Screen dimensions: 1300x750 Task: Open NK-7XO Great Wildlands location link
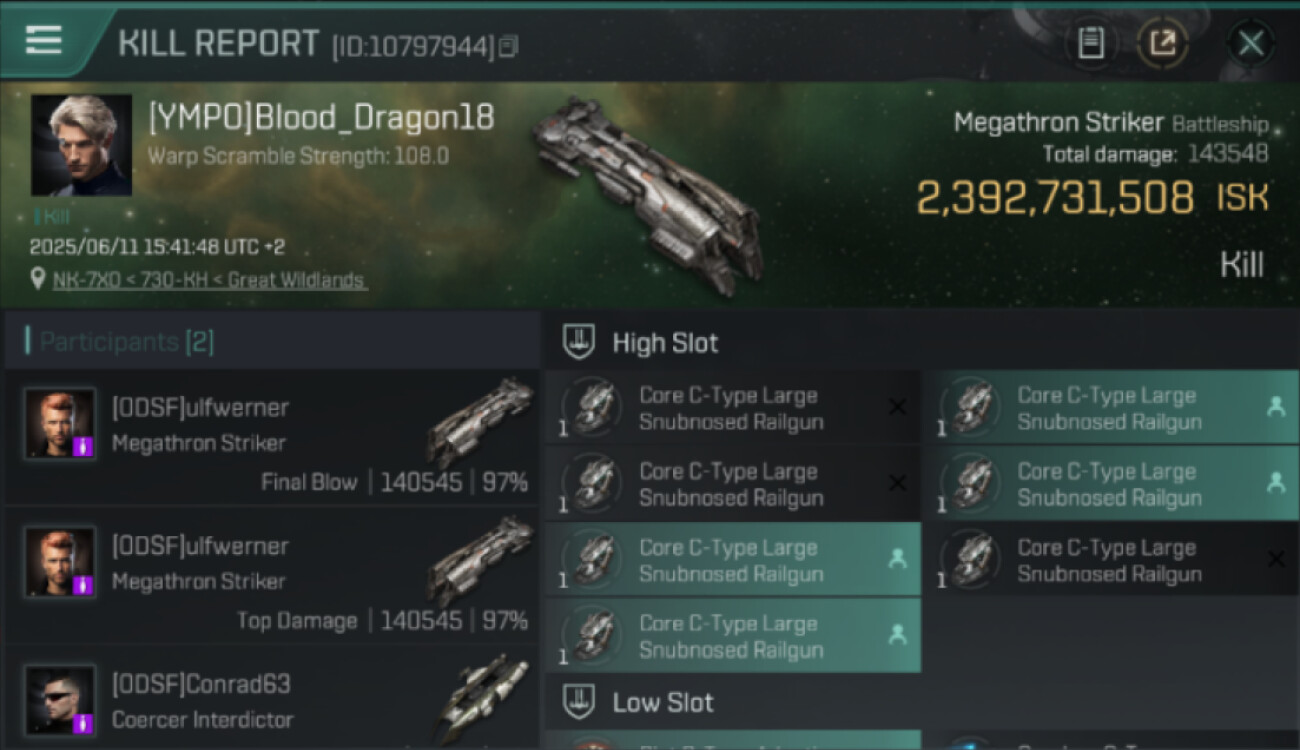(209, 280)
